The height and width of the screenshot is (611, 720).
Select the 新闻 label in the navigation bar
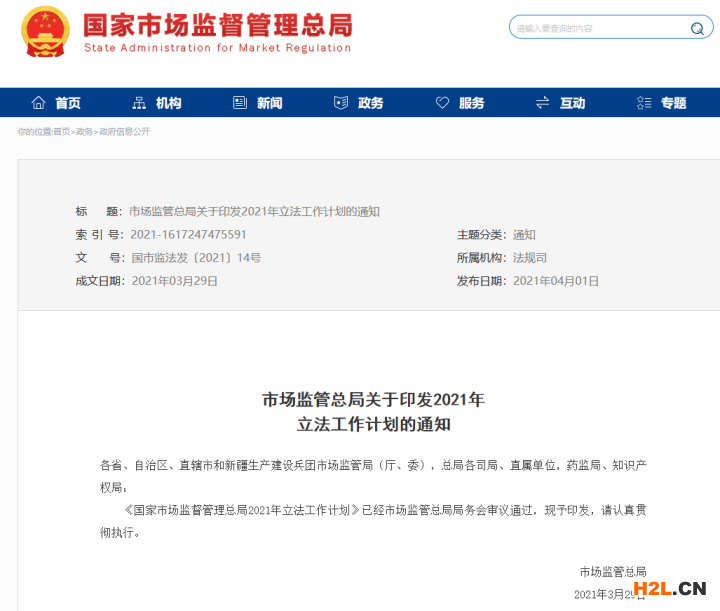[269, 103]
